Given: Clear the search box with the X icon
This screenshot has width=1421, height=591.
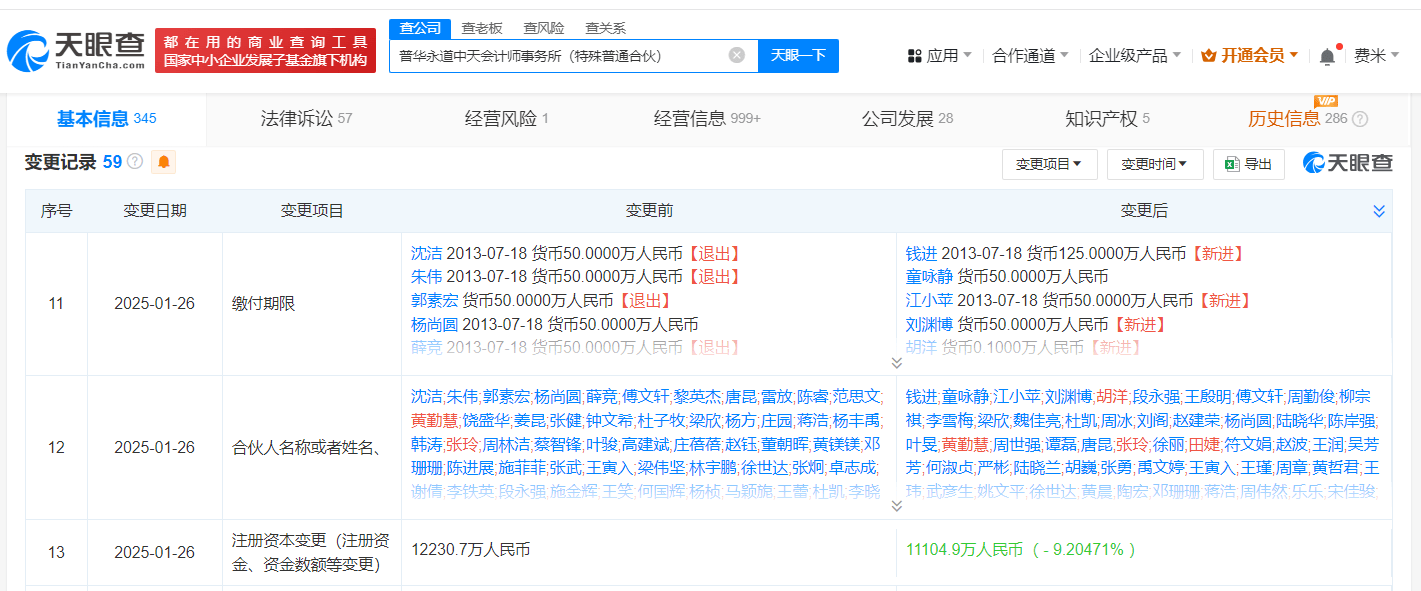Looking at the screenshot, I should tap(737, 56).
